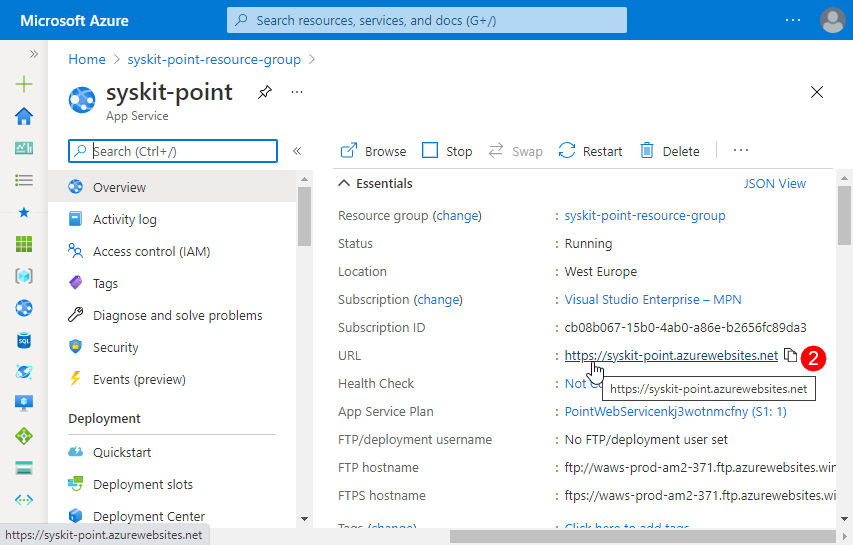Image resolution: width=853 pixels, height=545 pixels.
Task: Pin syskit-point to dashboard
Action: tap(264, 92)
